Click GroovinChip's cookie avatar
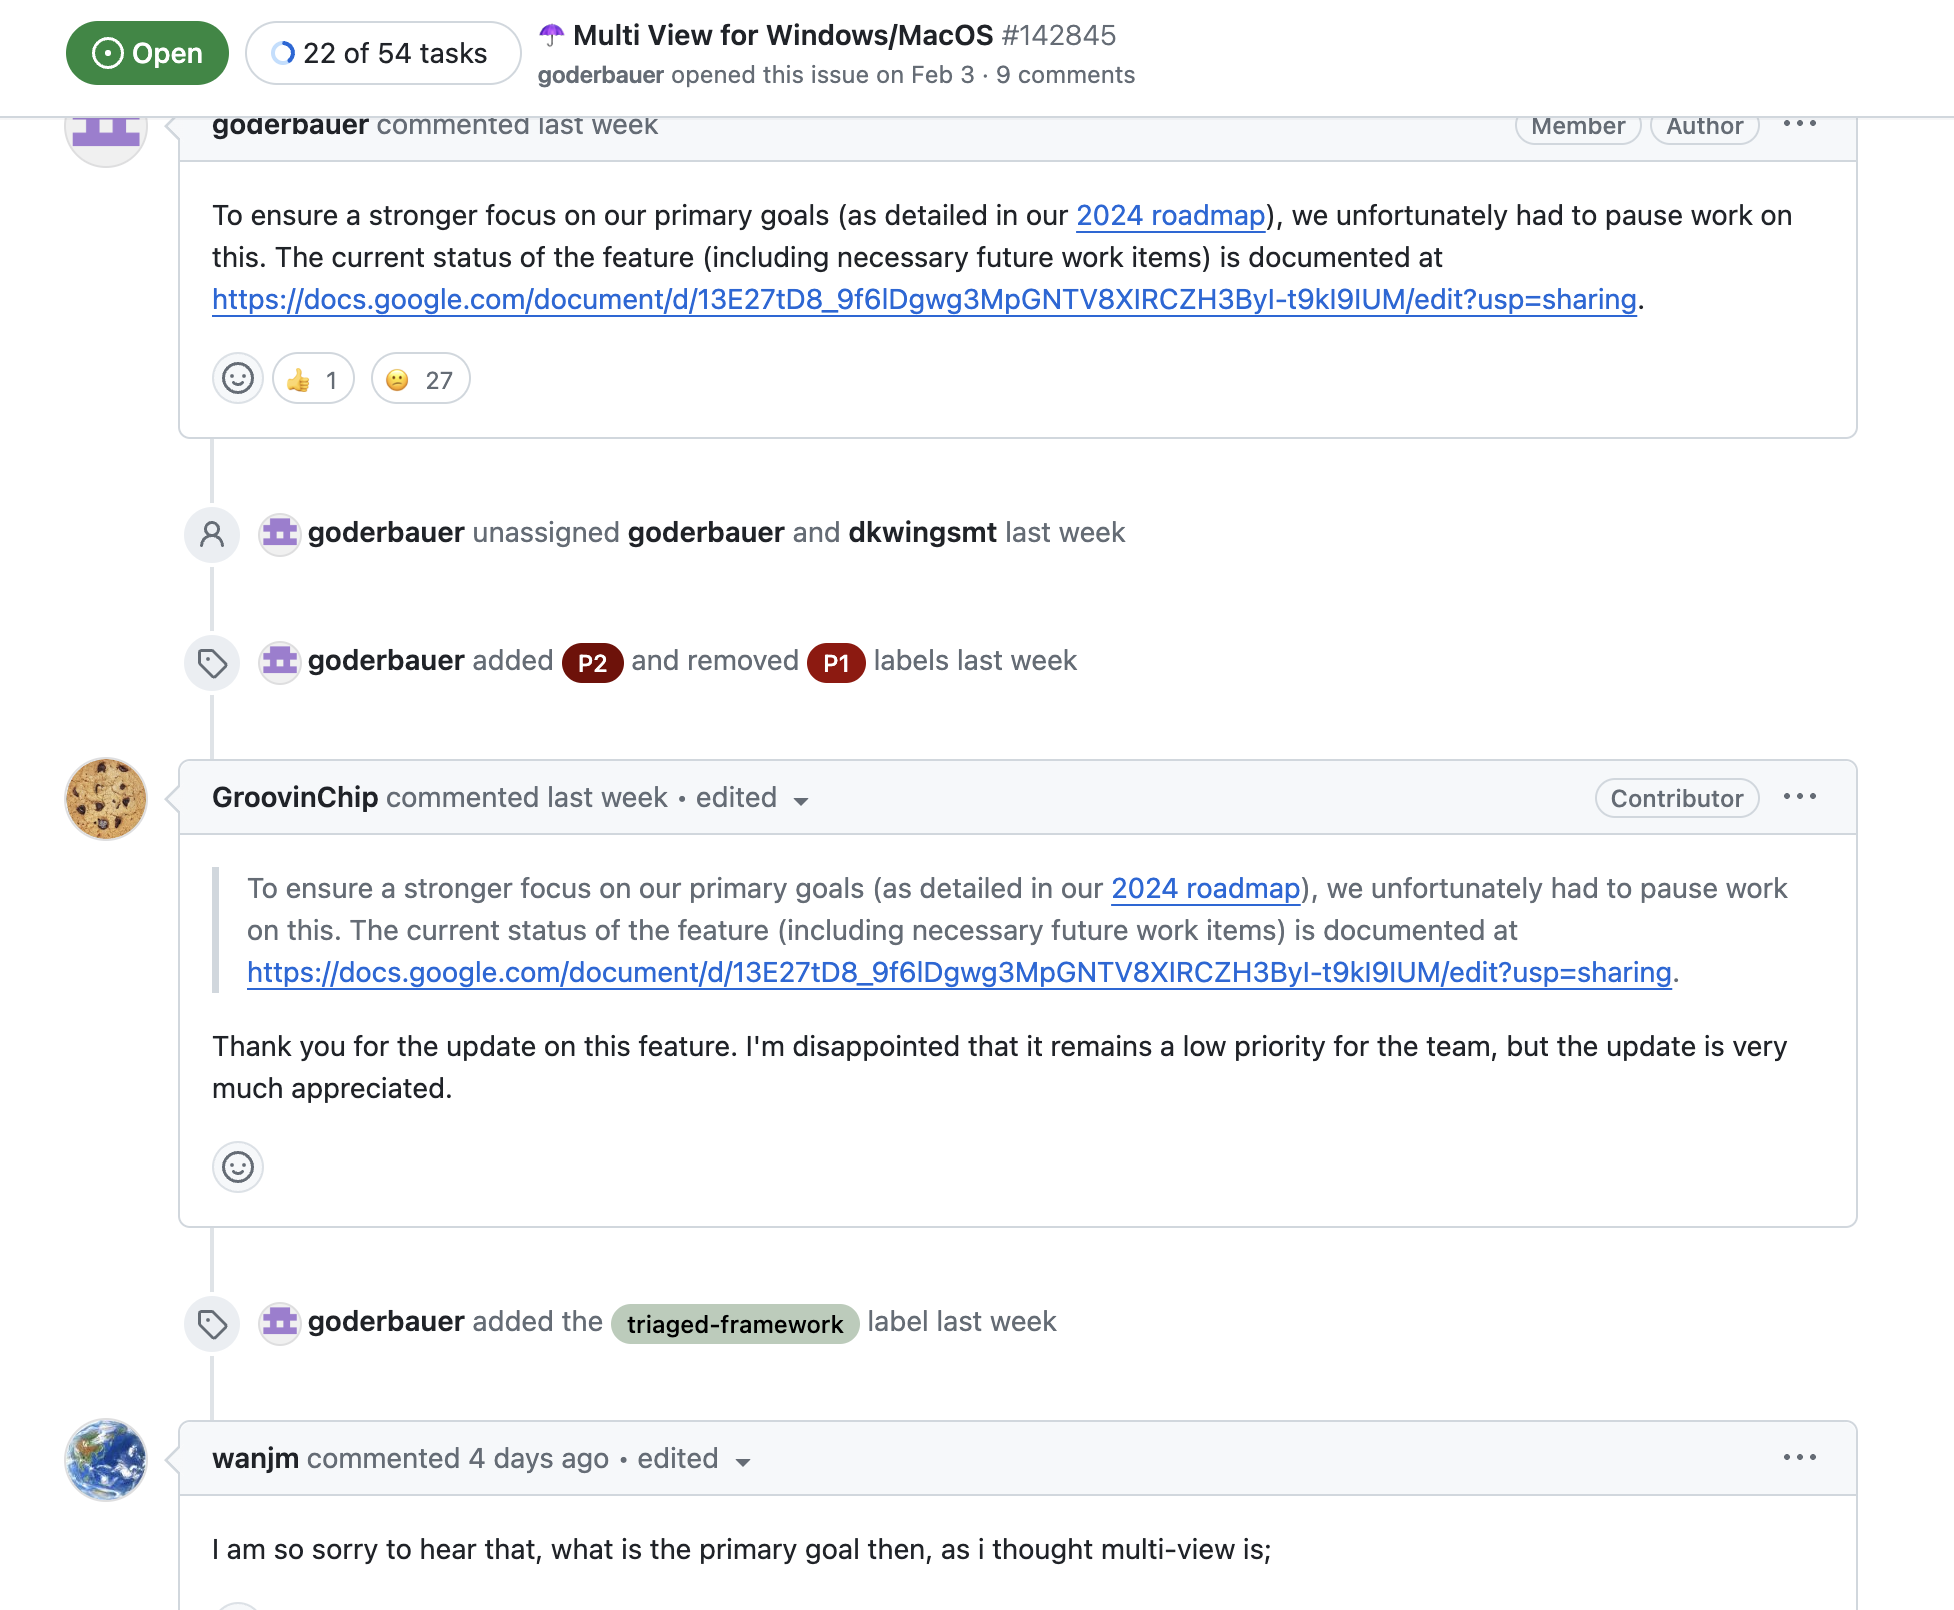 [106, 798]
